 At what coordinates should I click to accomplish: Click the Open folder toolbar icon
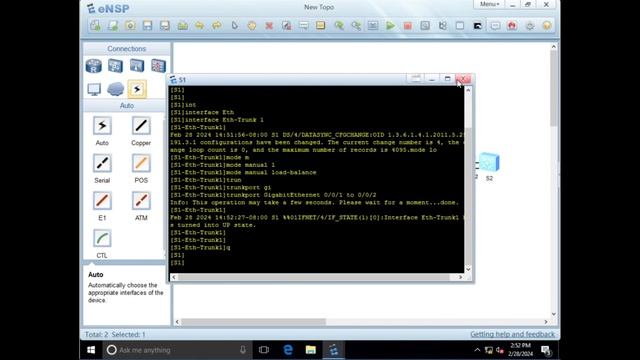click(182, 25)
